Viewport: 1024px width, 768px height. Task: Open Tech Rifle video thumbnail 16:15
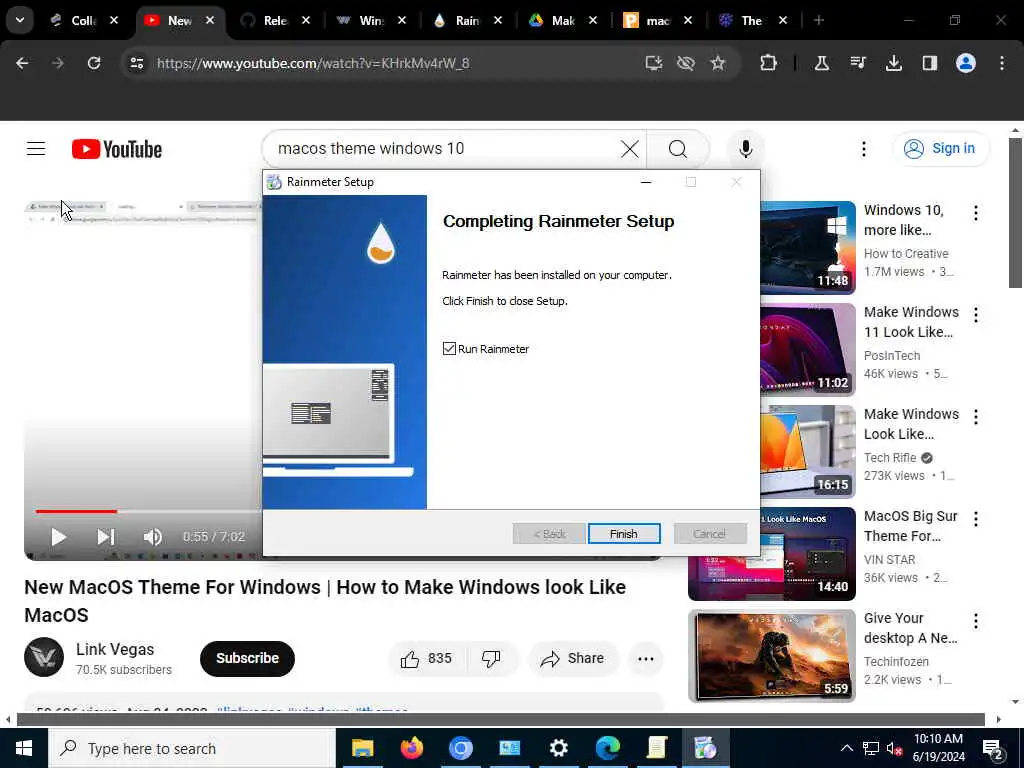tap(808, 451)
